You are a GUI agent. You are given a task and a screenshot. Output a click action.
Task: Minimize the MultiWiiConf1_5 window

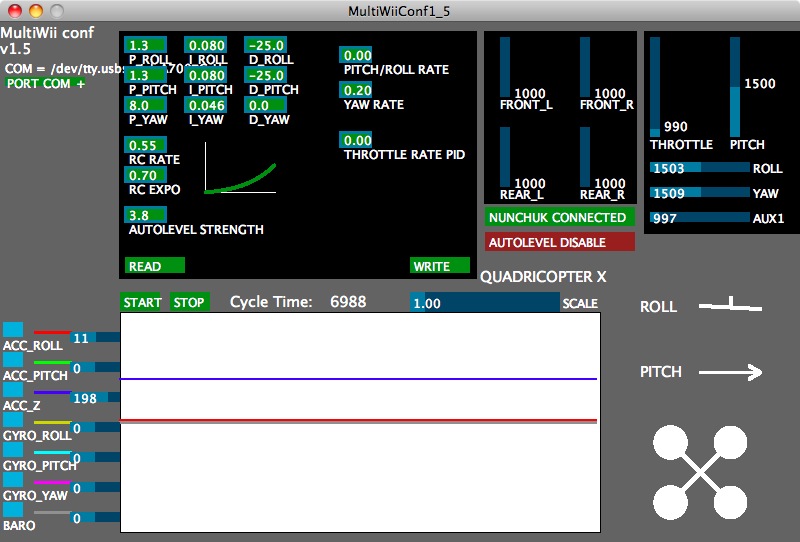click(x=36, y=11)
